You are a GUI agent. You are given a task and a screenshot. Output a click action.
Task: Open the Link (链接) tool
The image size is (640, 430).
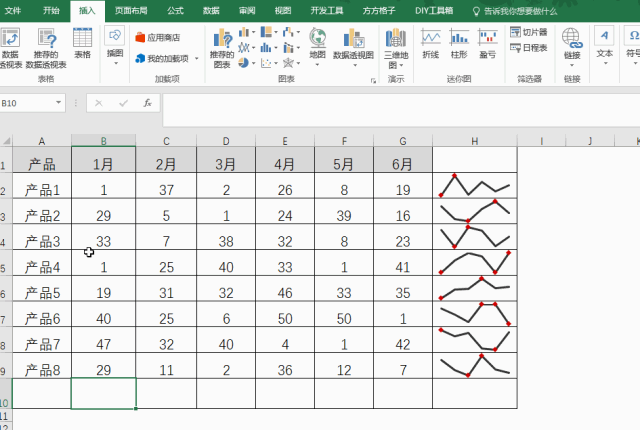click(571, 44)
